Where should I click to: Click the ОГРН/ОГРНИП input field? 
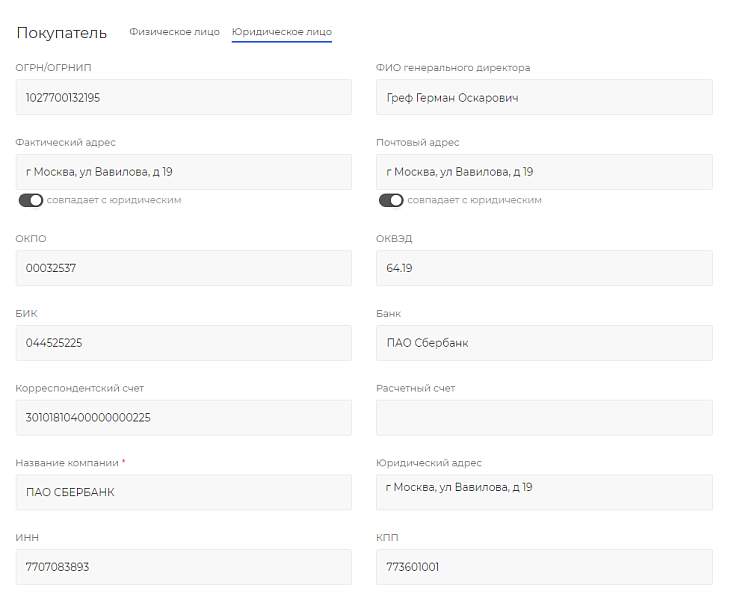tap(184, 97)
